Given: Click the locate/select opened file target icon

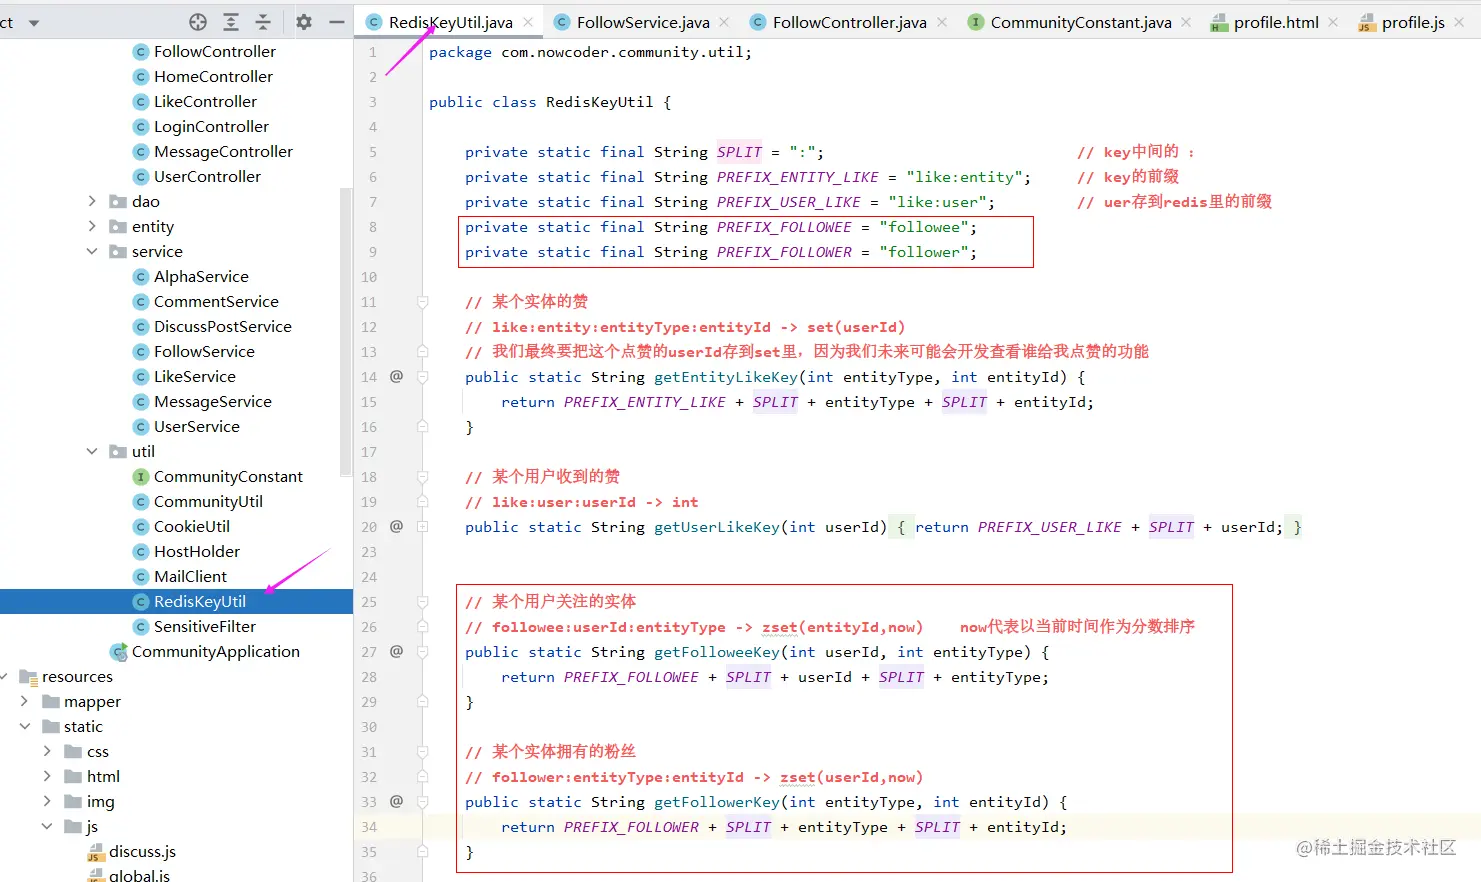Looking at the screenshot, I should click(x=198, y=22).
